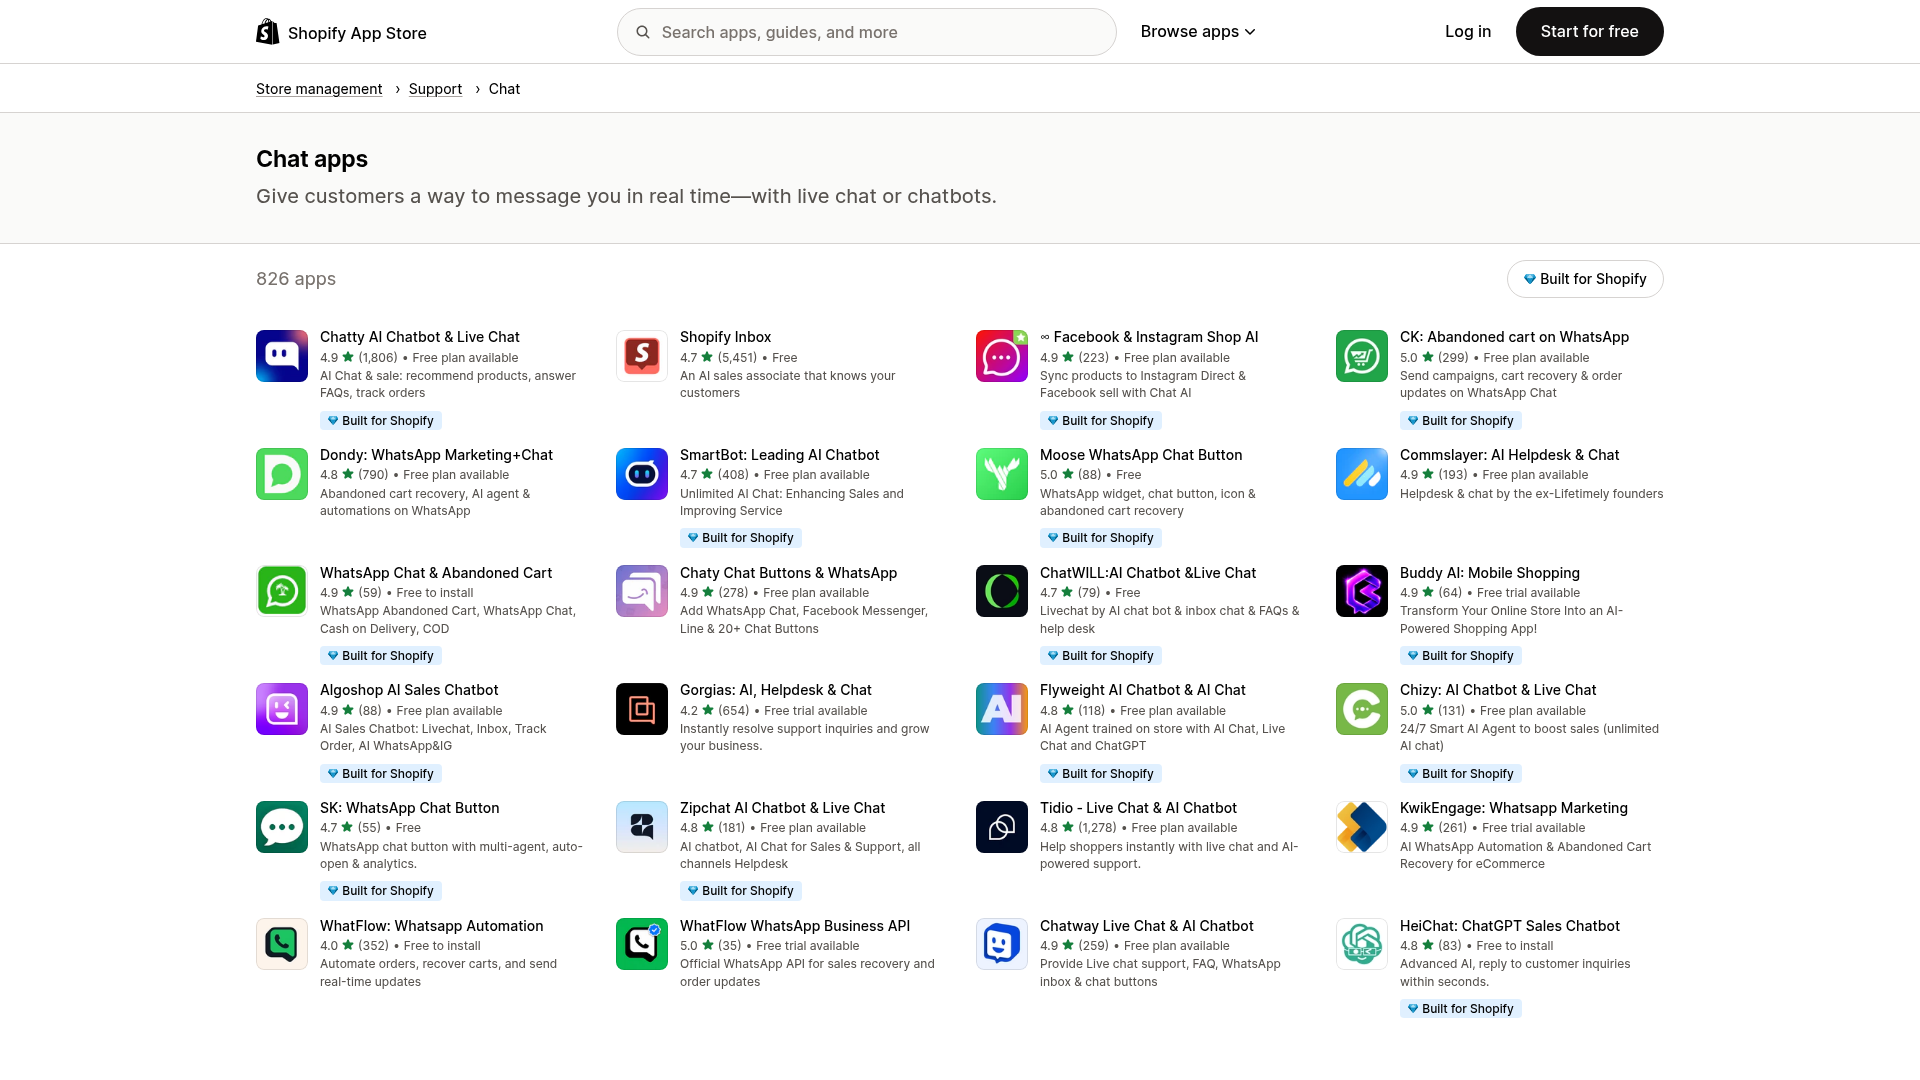Open KwikEngage: Whatsapp Marketing title

[1514, 808]
